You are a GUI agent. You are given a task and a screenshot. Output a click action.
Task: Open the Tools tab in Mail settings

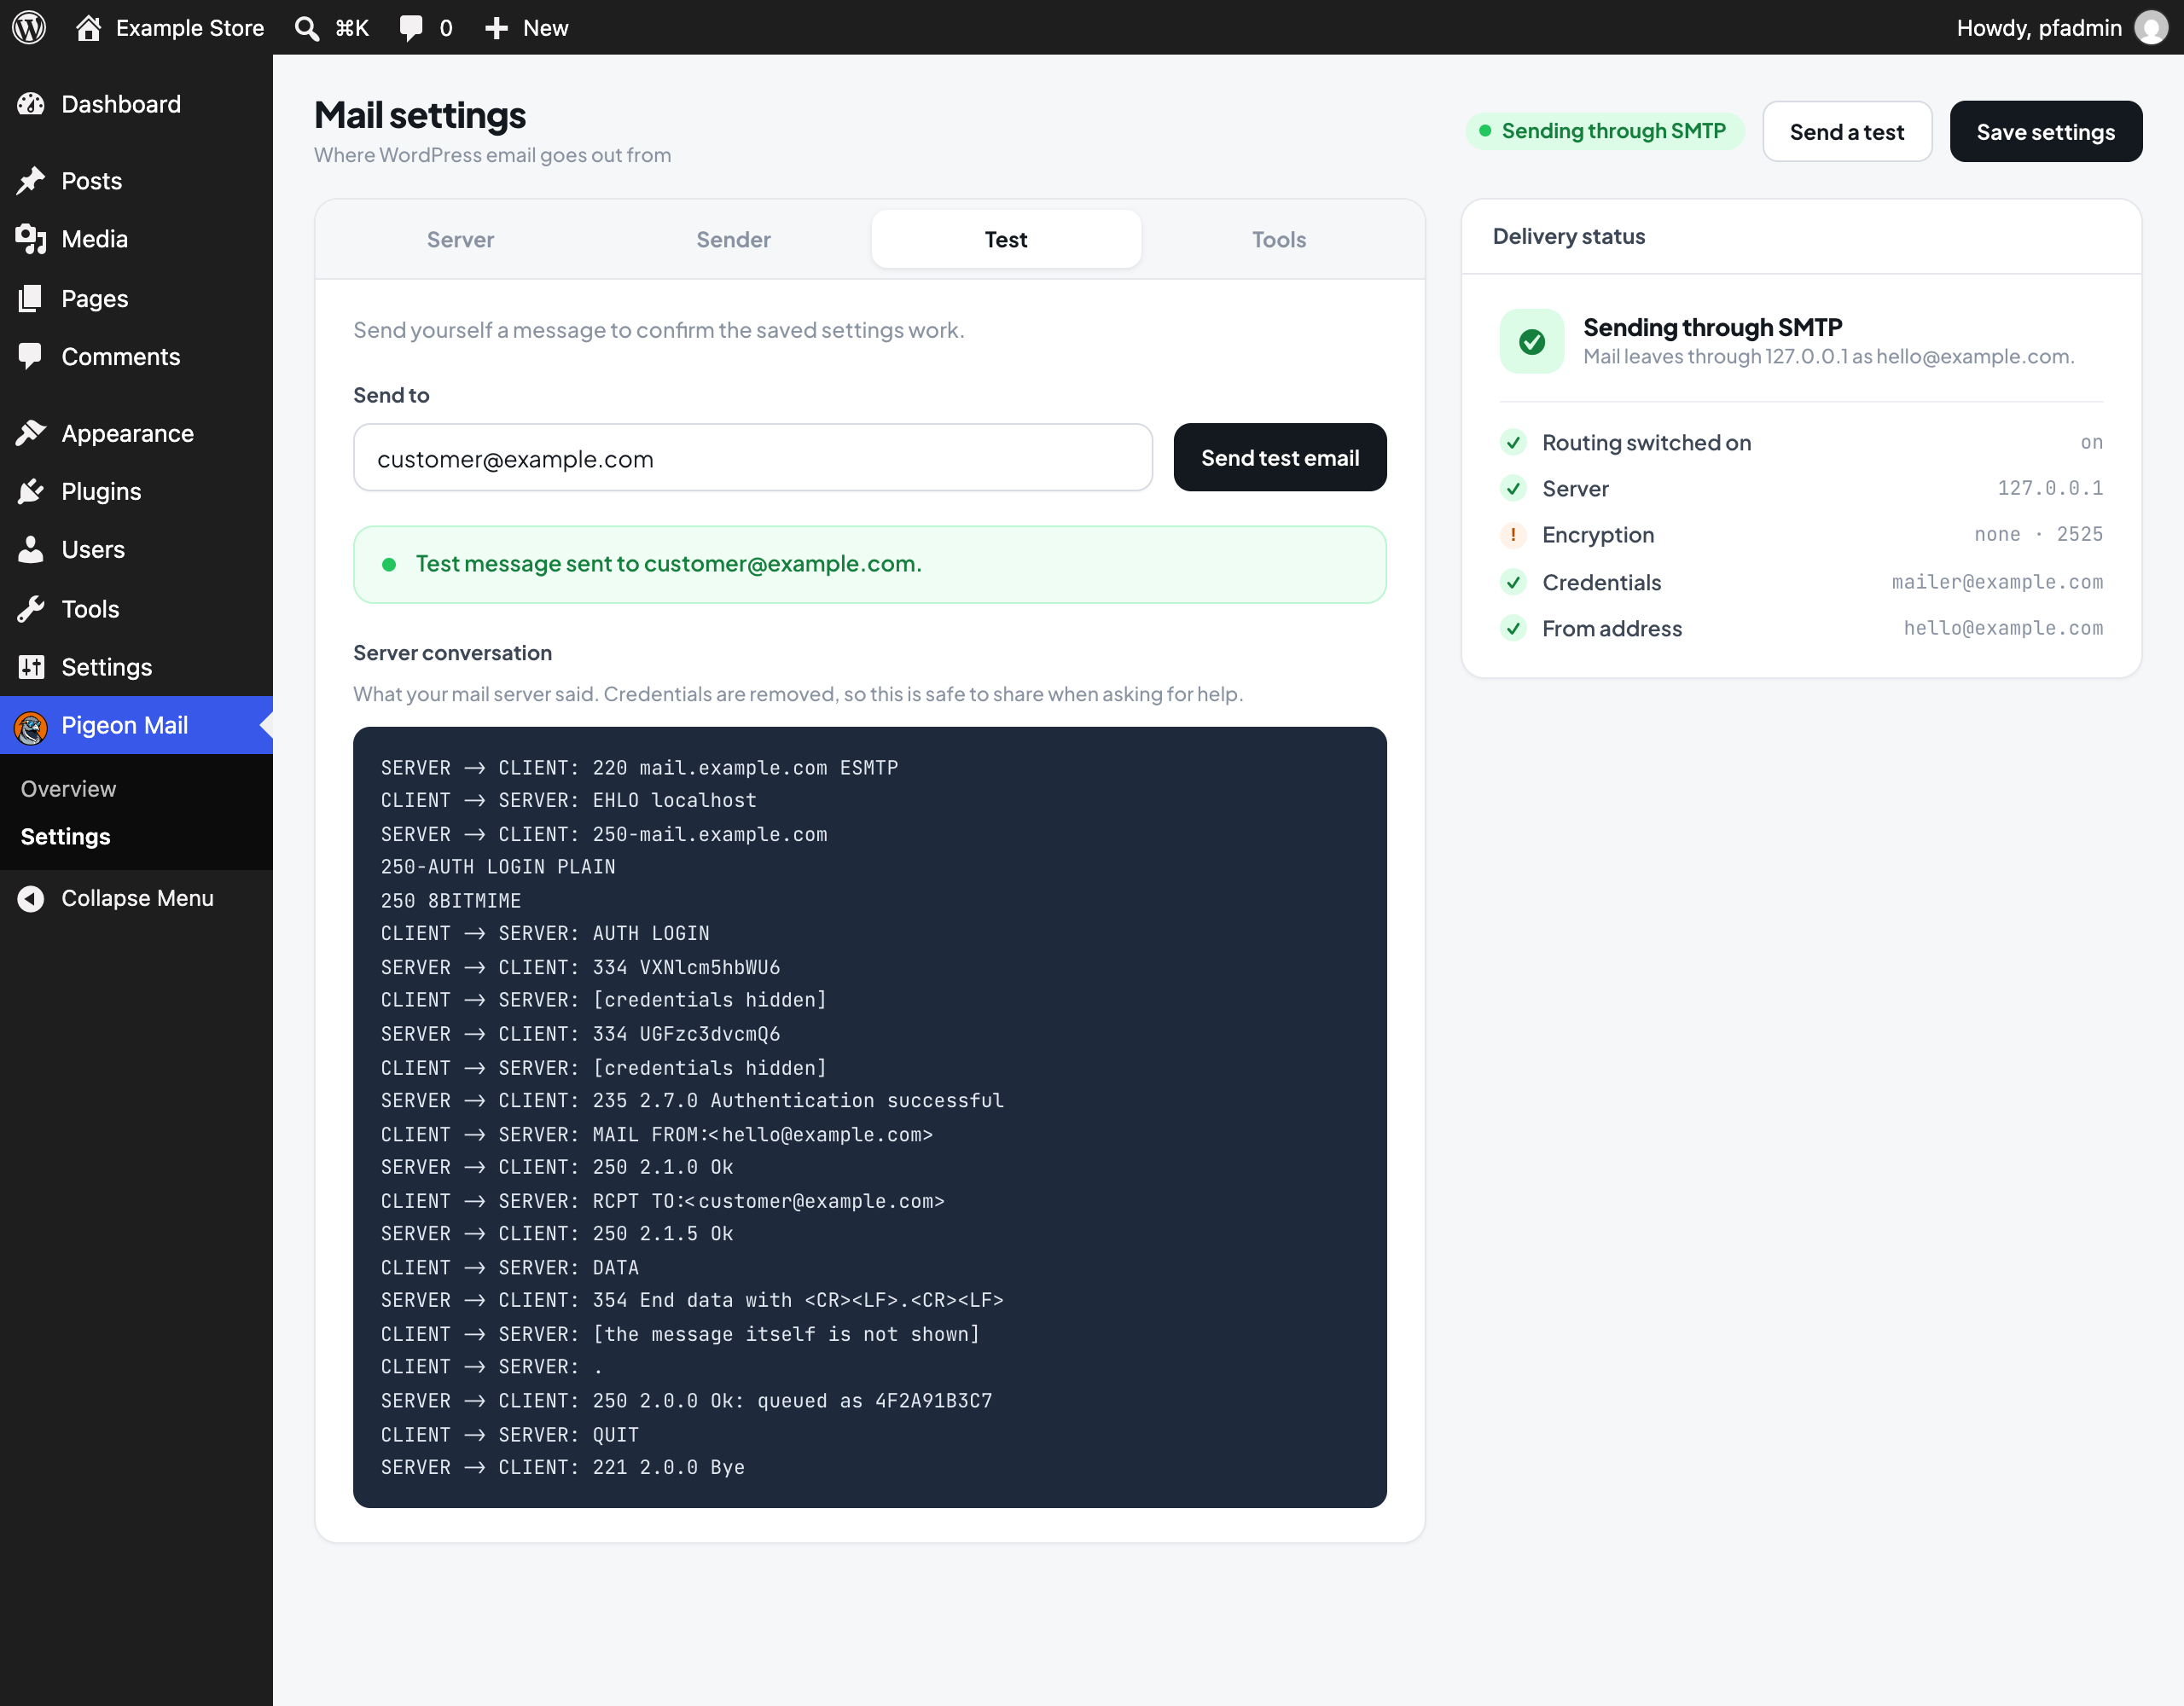[1279, 239]
